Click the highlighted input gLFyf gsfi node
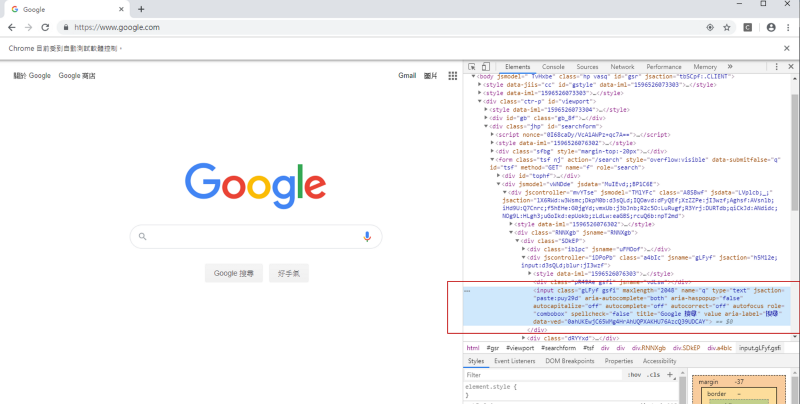This screenshot has width=800, height=404. pos(627,306)
